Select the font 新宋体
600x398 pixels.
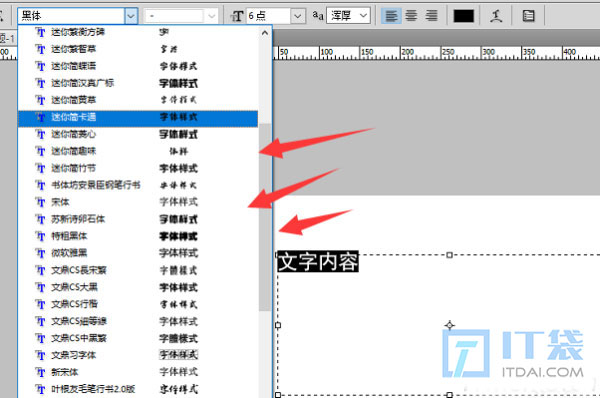click(138, 372)
